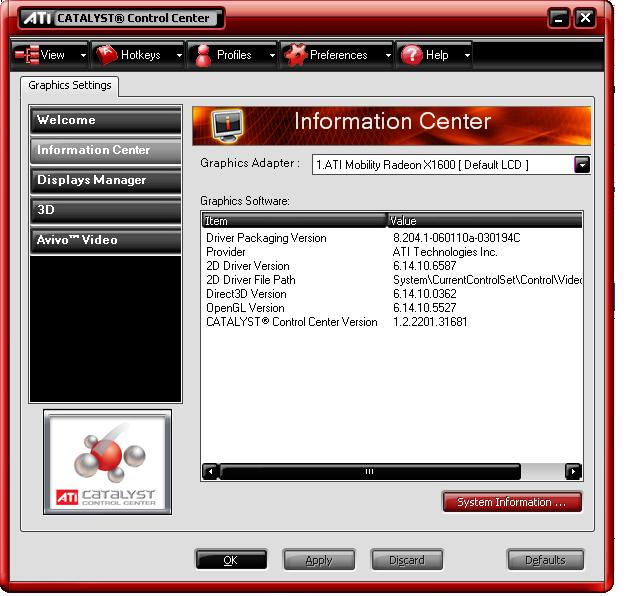Click value 6.14.10.6587
This screenshot has width=640, height=596.
point(424,266)
